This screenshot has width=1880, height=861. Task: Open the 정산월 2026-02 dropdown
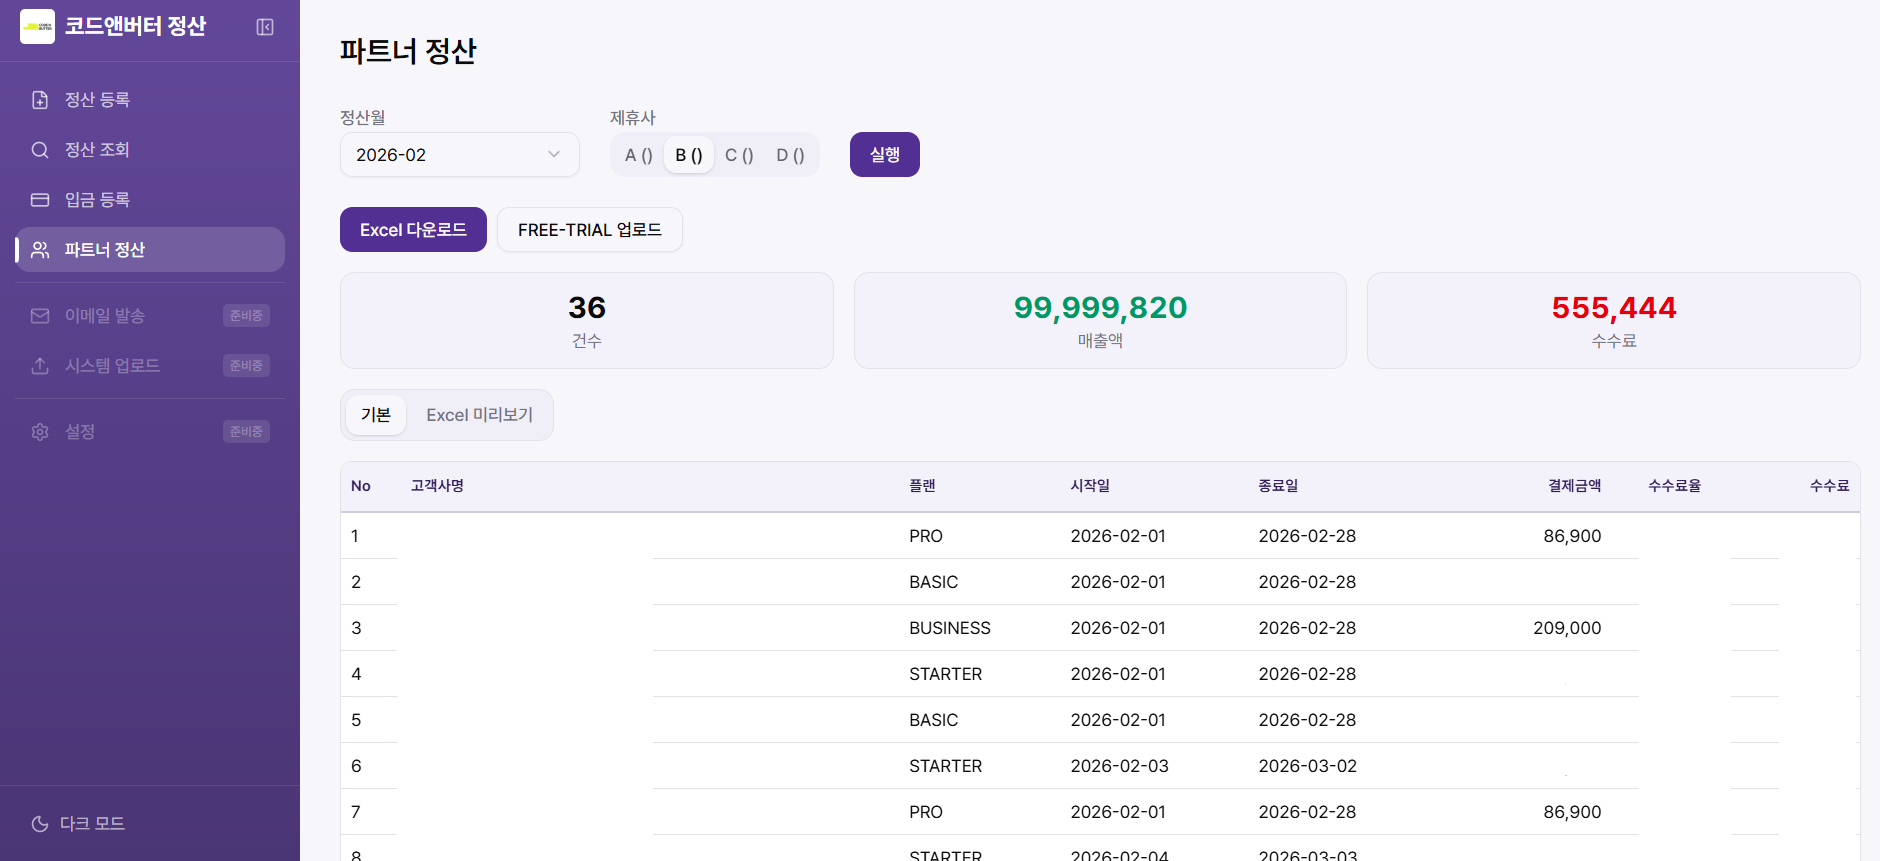(459, 155)
